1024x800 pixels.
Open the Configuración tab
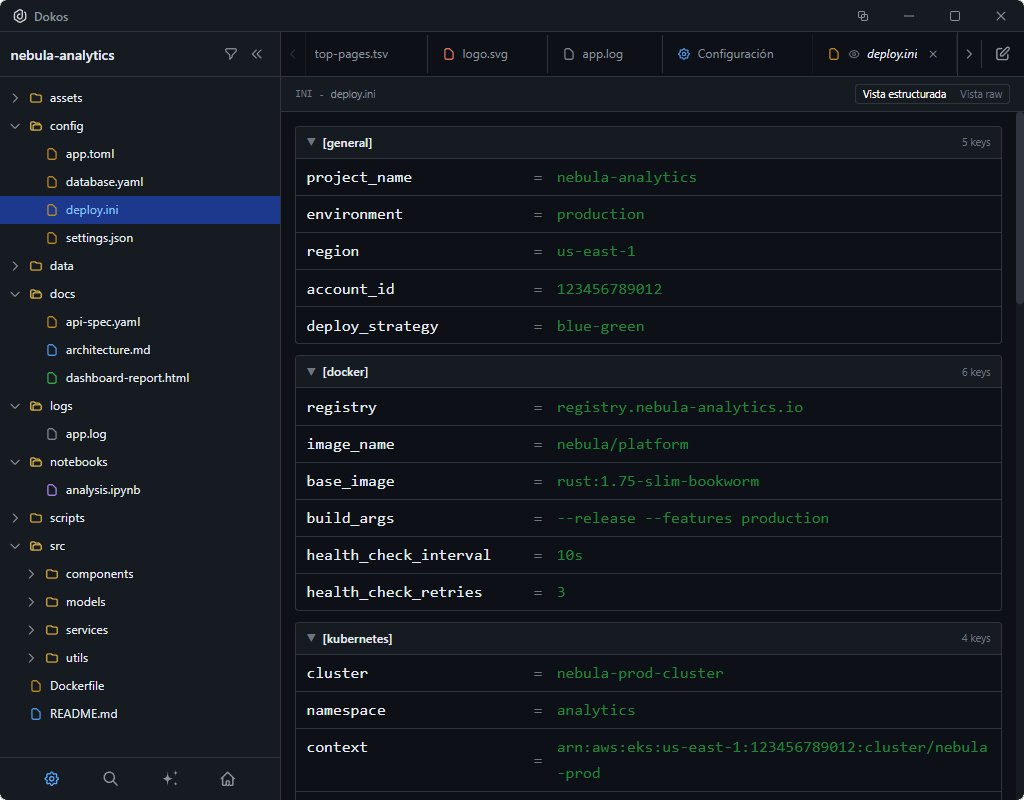pyautogui.click(x=737, y=55)
